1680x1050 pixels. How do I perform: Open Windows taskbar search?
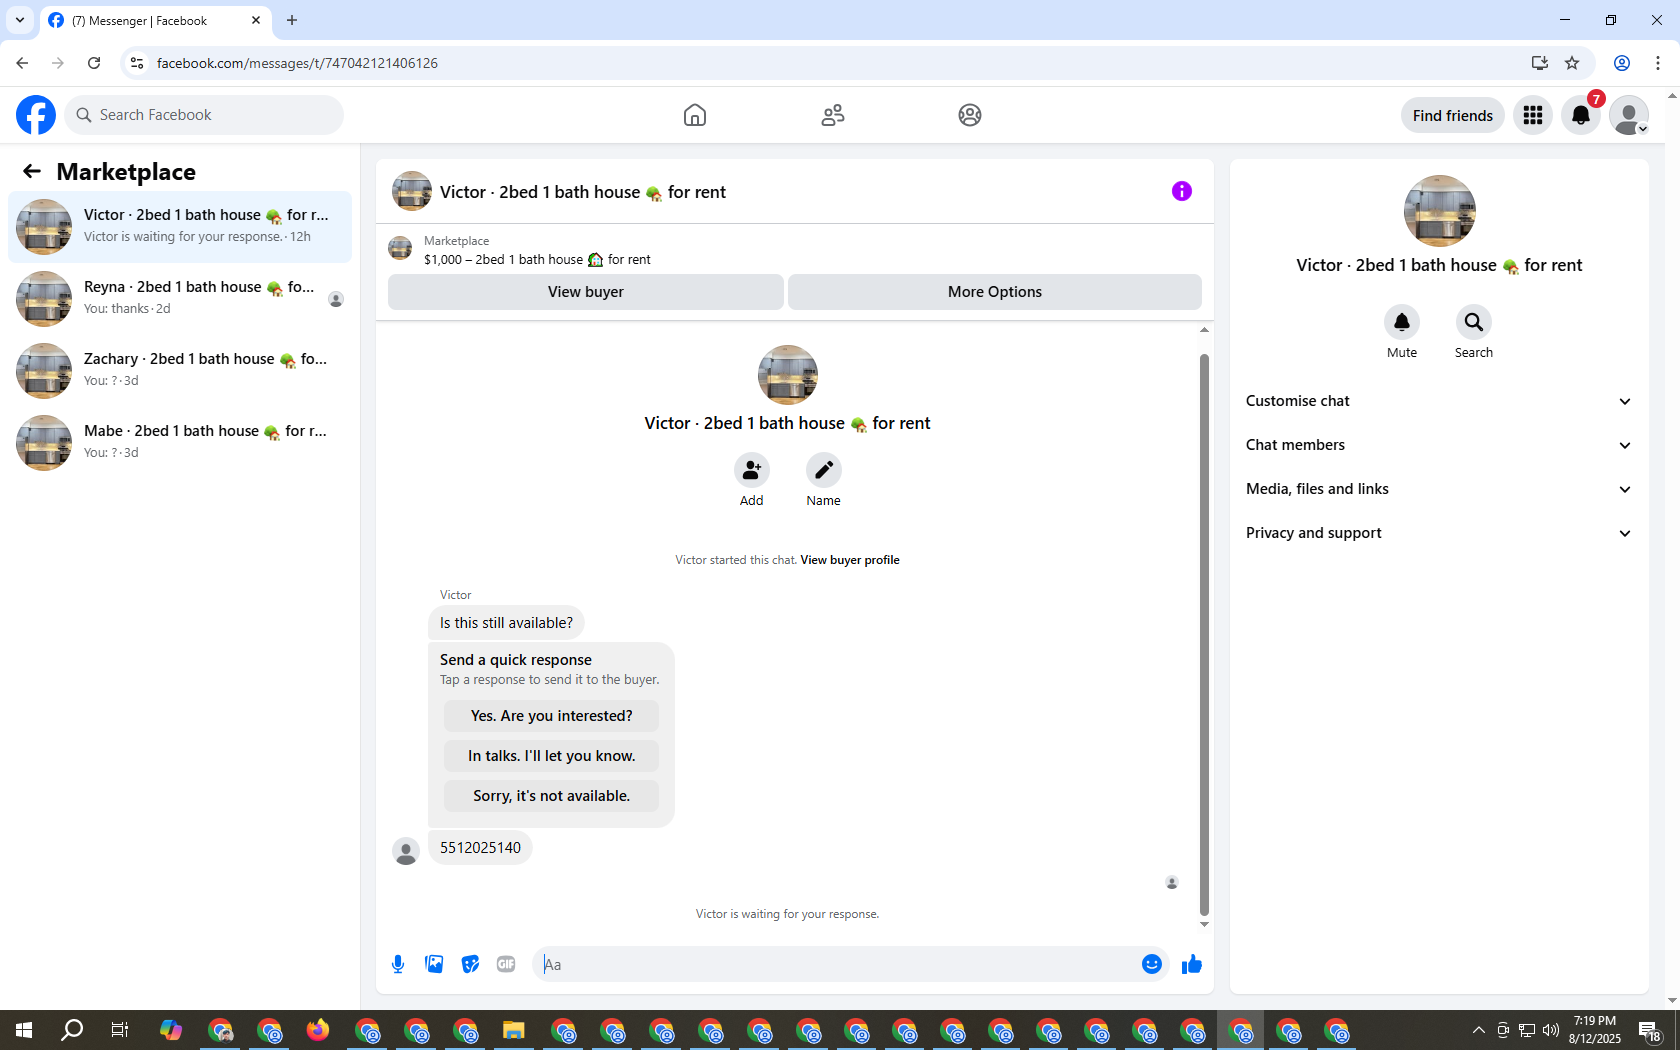[x=72, y=1030]
